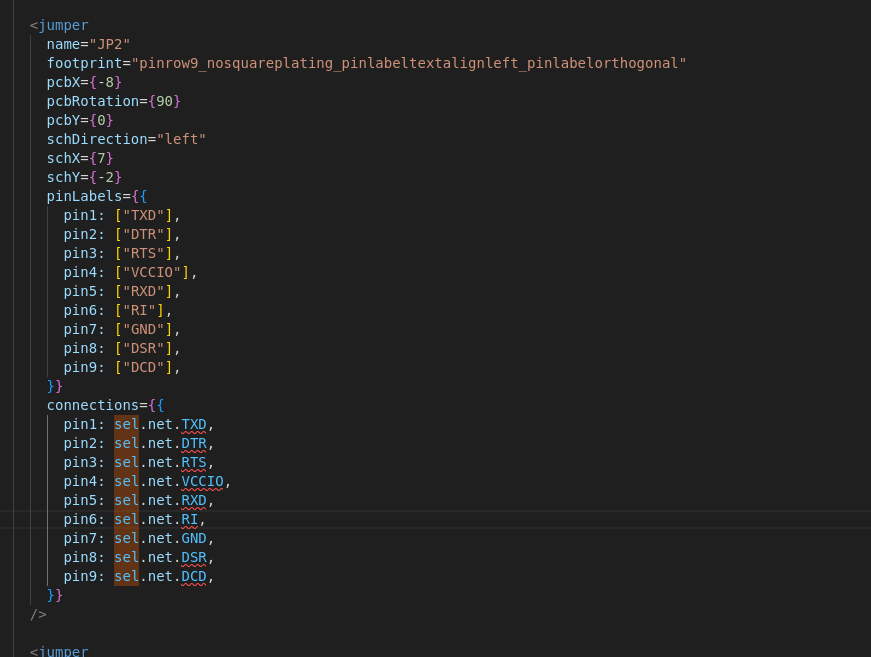The image size is (871, 657).
Task: Click the "VCCIO" label string for pin4
Action: point(152,272)
